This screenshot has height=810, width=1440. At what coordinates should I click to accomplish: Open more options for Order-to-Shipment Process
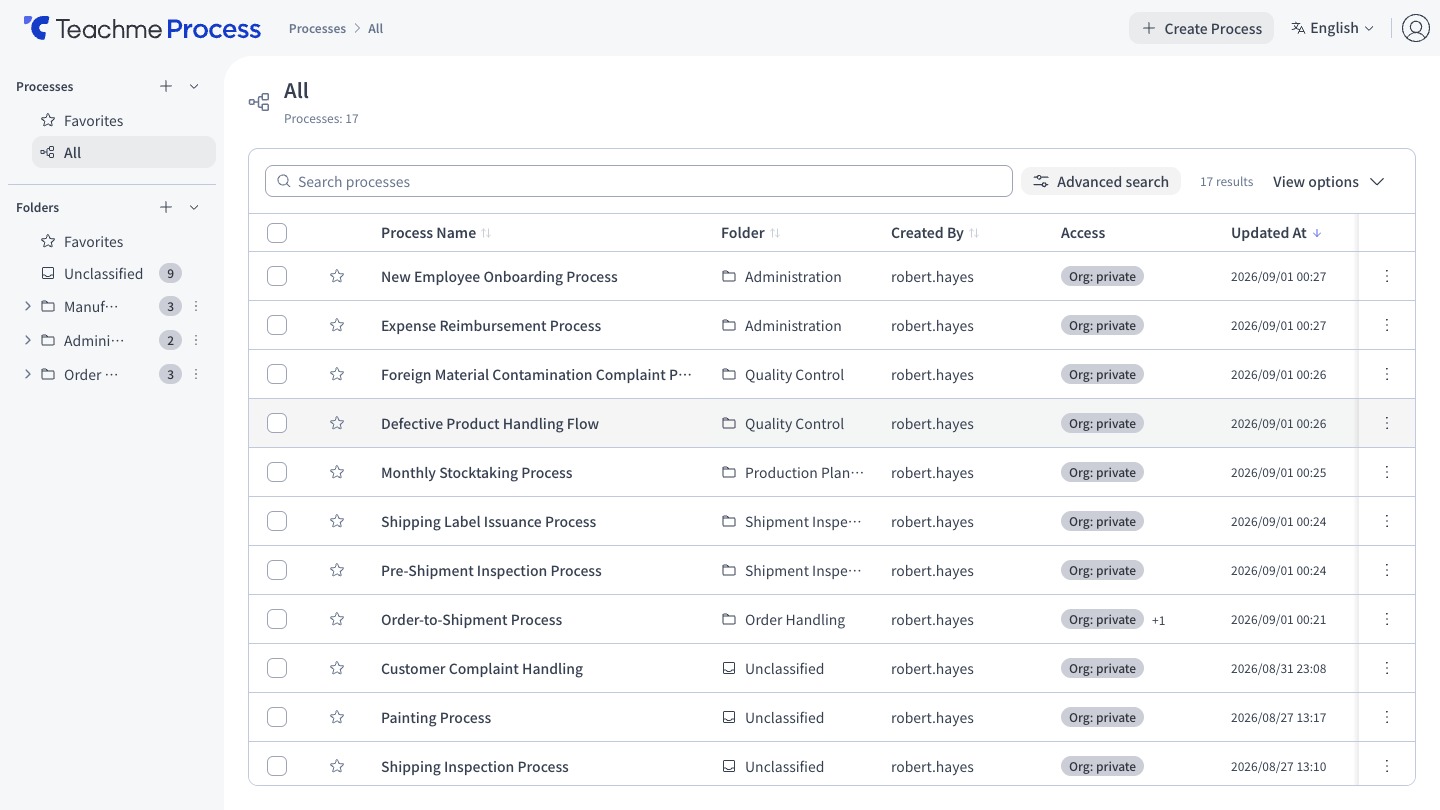1387,619
